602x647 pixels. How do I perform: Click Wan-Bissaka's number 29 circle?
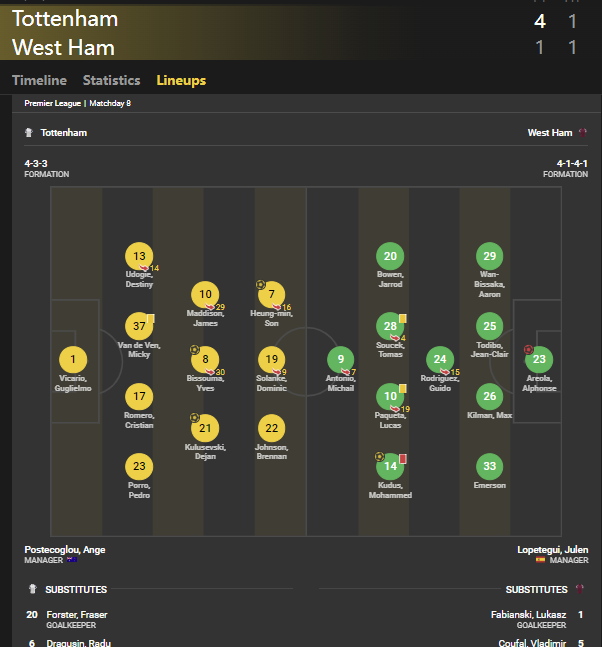click(489, 256)
